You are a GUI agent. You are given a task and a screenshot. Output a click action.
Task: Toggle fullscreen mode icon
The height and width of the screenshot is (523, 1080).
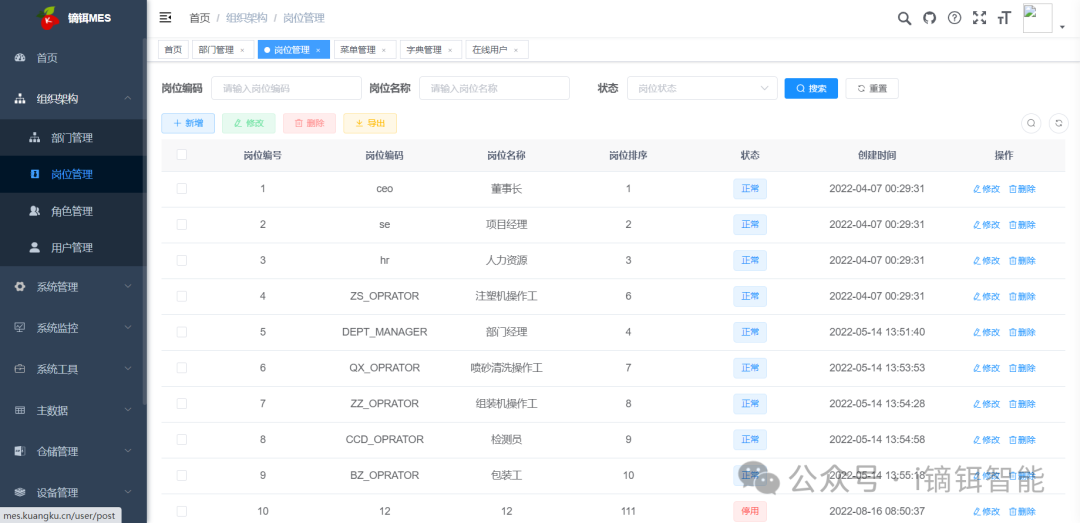979,18
